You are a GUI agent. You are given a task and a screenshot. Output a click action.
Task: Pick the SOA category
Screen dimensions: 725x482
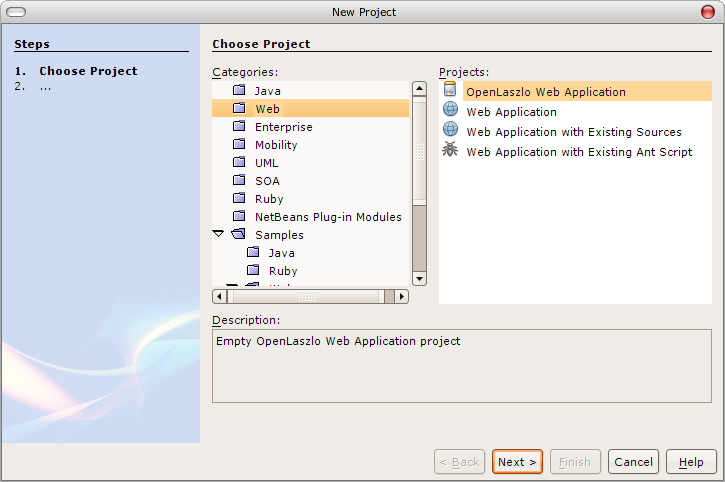pos(268,181)
